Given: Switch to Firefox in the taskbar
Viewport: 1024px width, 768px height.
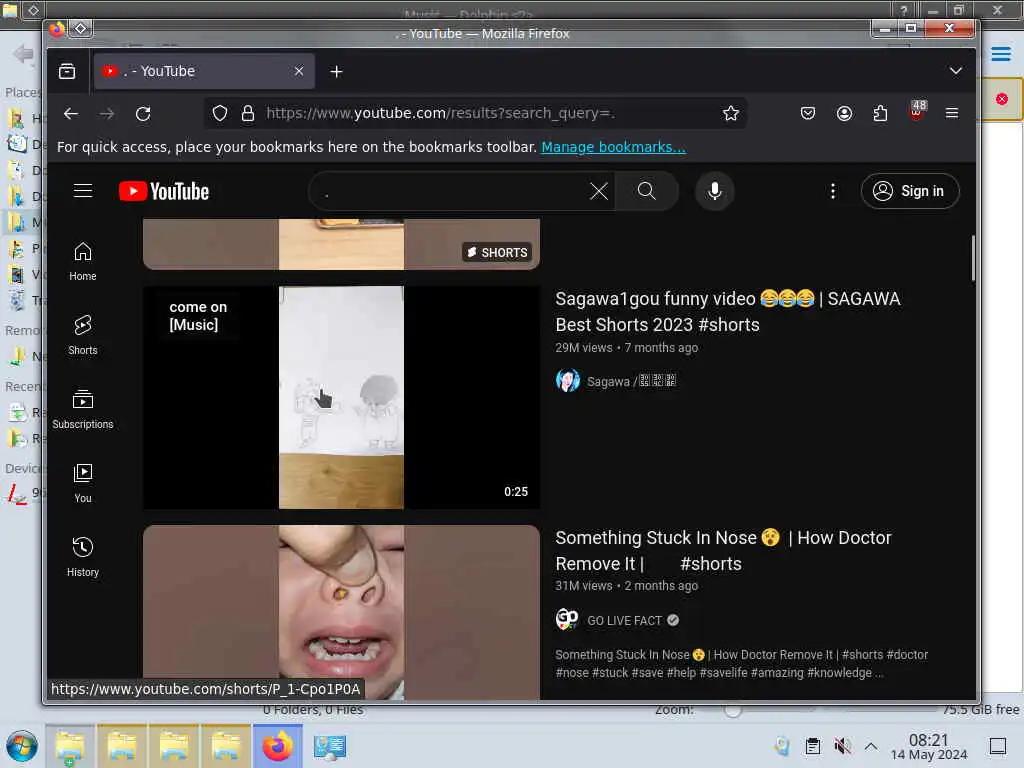Looking at the screenshot, I should (x=278, y=746).
